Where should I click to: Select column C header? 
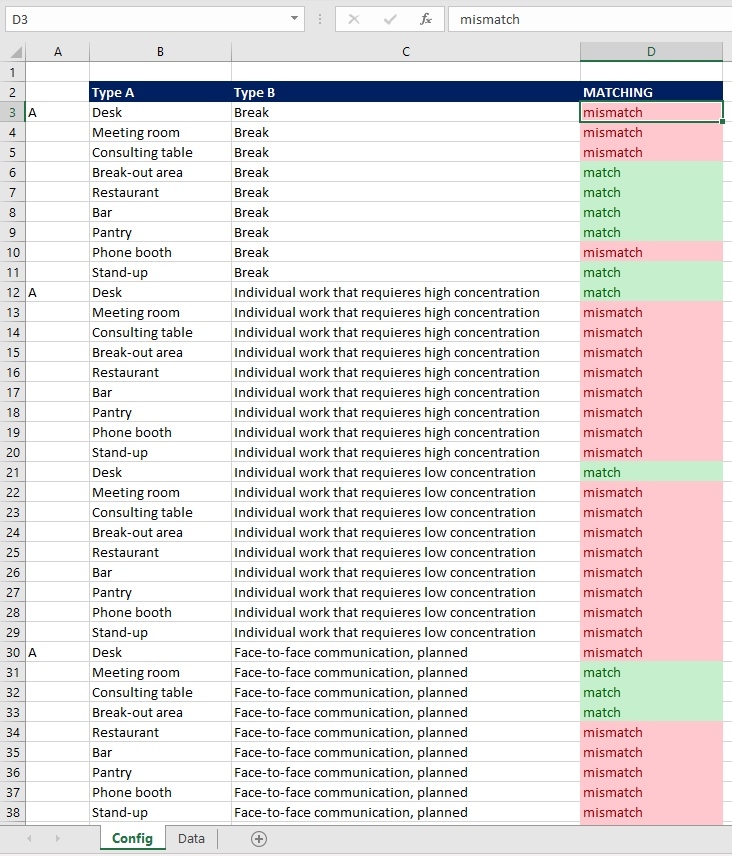[406, 52]
